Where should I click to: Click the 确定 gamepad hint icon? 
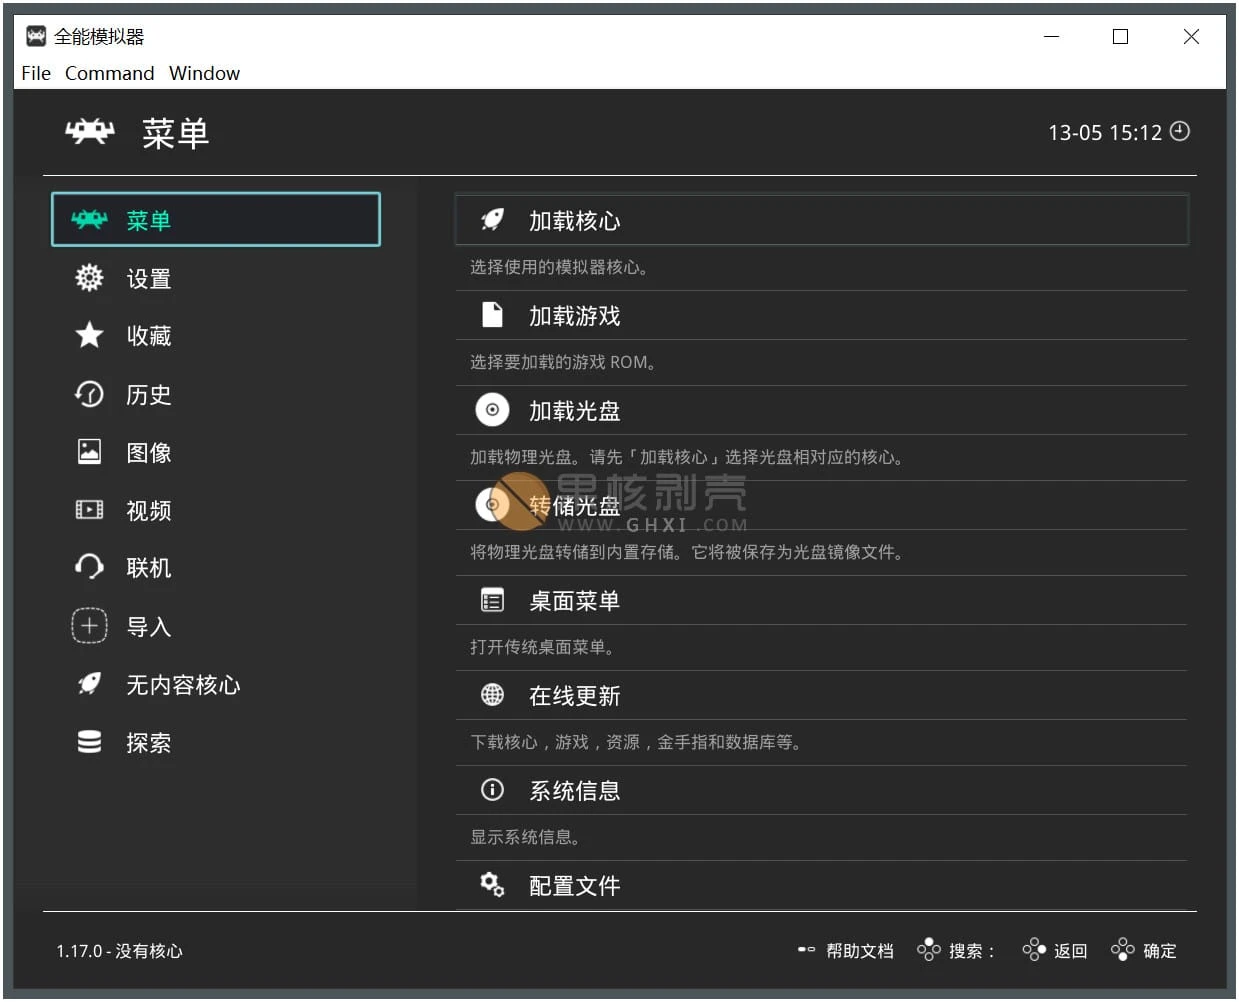[1123, 949]
